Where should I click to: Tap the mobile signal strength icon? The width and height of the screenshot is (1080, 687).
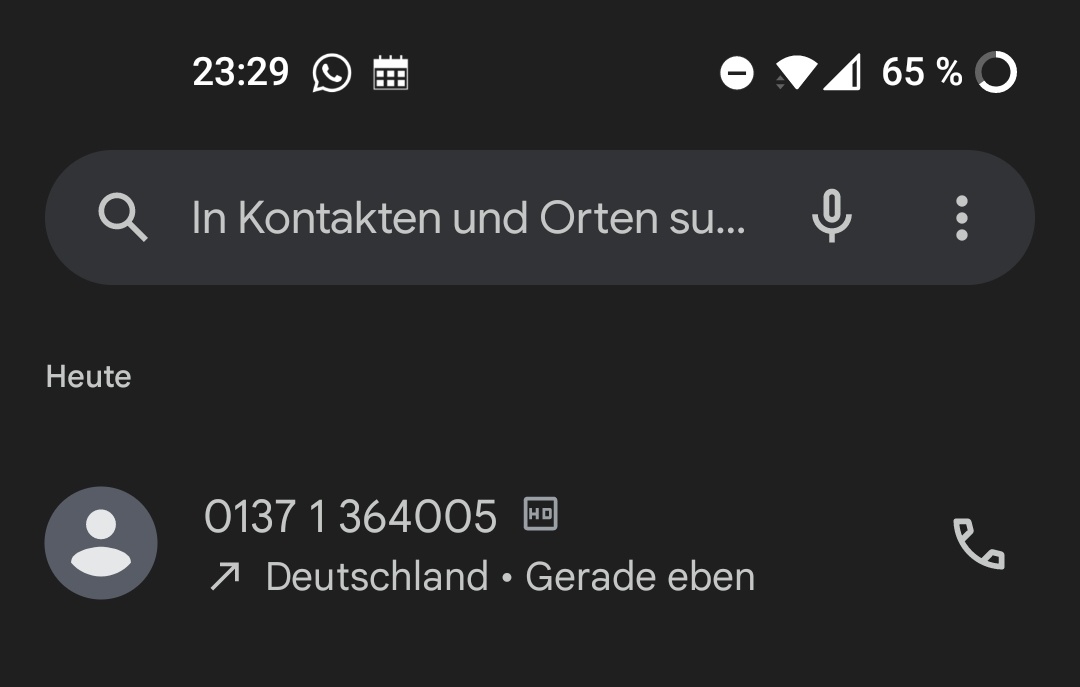(x=842, y=72)
